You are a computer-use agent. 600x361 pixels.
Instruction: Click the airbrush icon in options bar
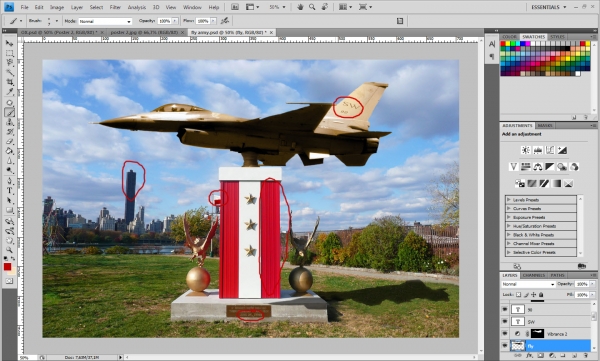(x=225, y=21)
